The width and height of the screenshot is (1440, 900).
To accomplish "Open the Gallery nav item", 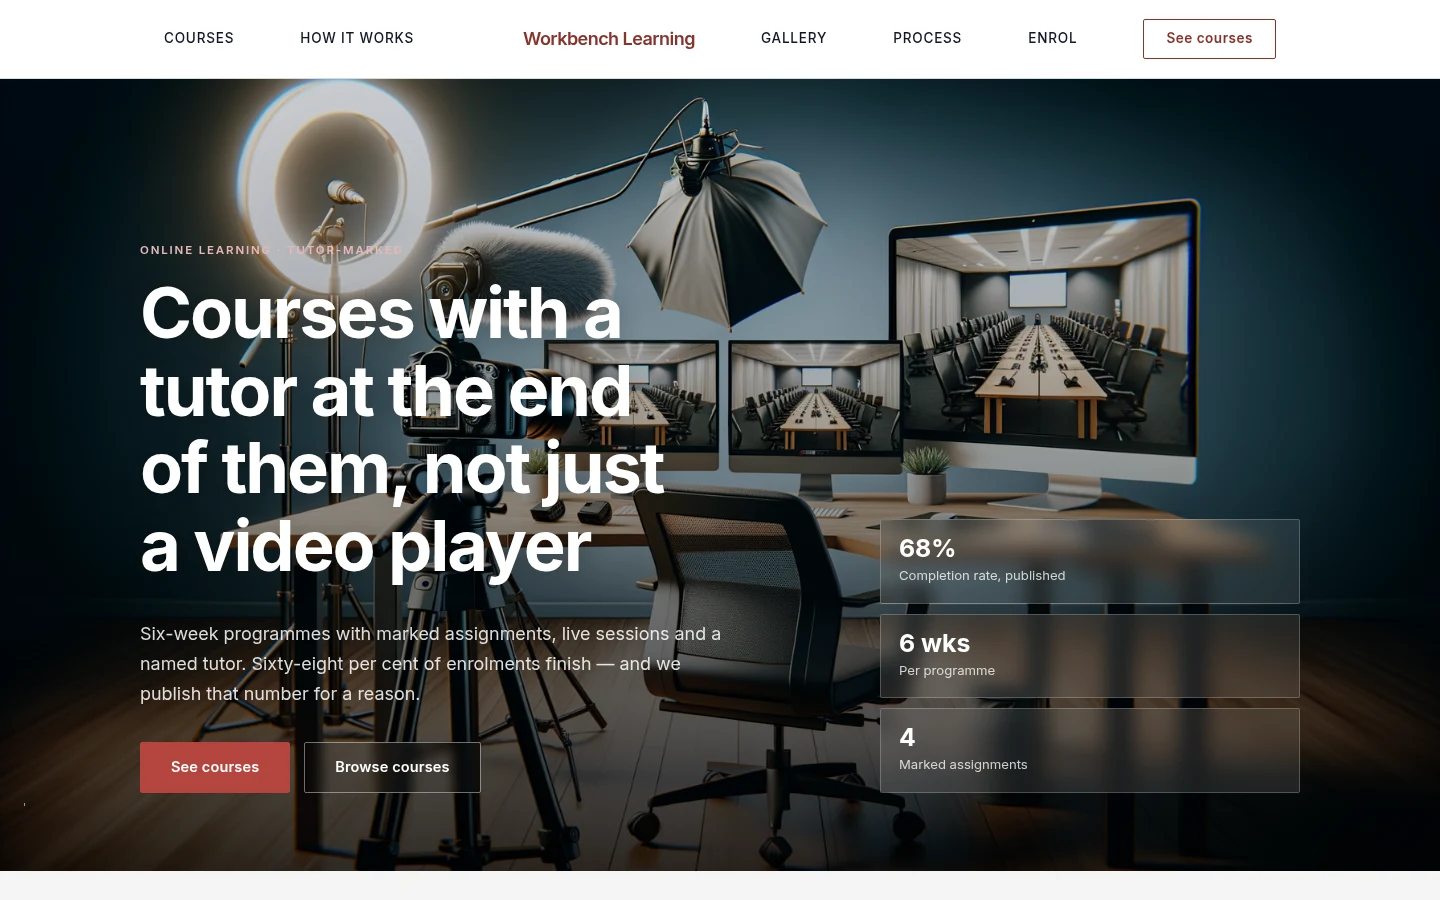I will click(x=794, y=38).
